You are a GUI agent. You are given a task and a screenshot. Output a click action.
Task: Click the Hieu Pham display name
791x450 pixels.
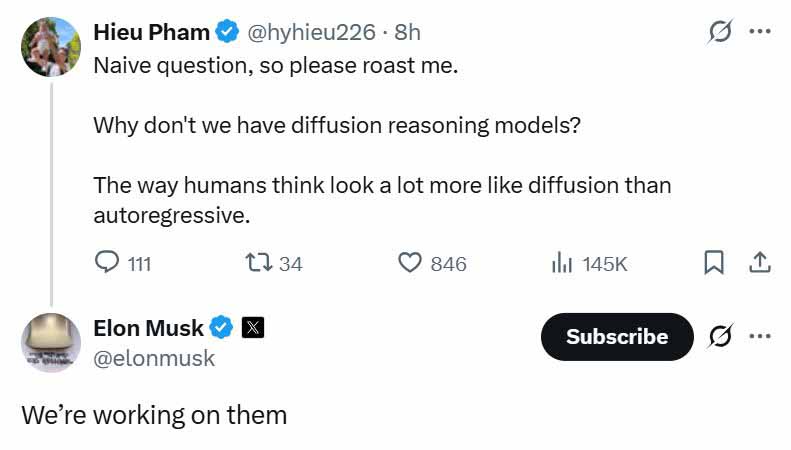coord(151,32)
